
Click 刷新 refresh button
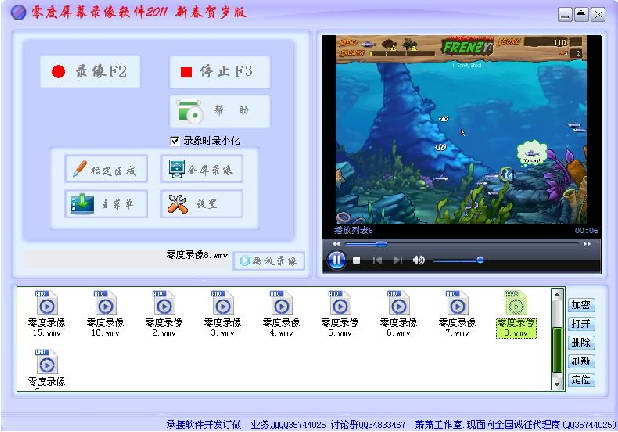pos(581,361)
